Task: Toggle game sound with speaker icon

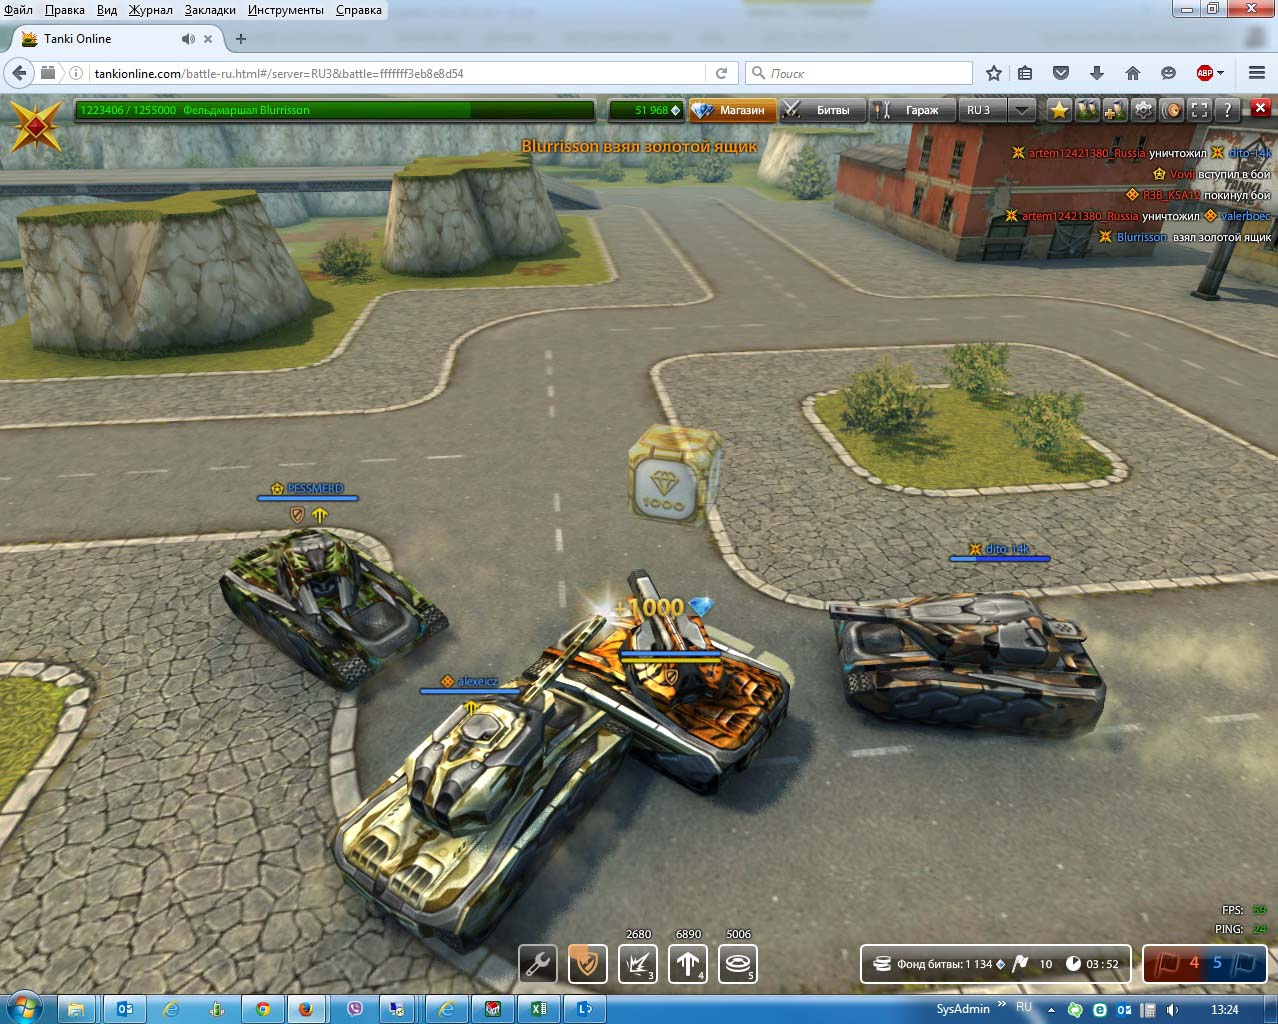Action: [x=1172, y=110]
